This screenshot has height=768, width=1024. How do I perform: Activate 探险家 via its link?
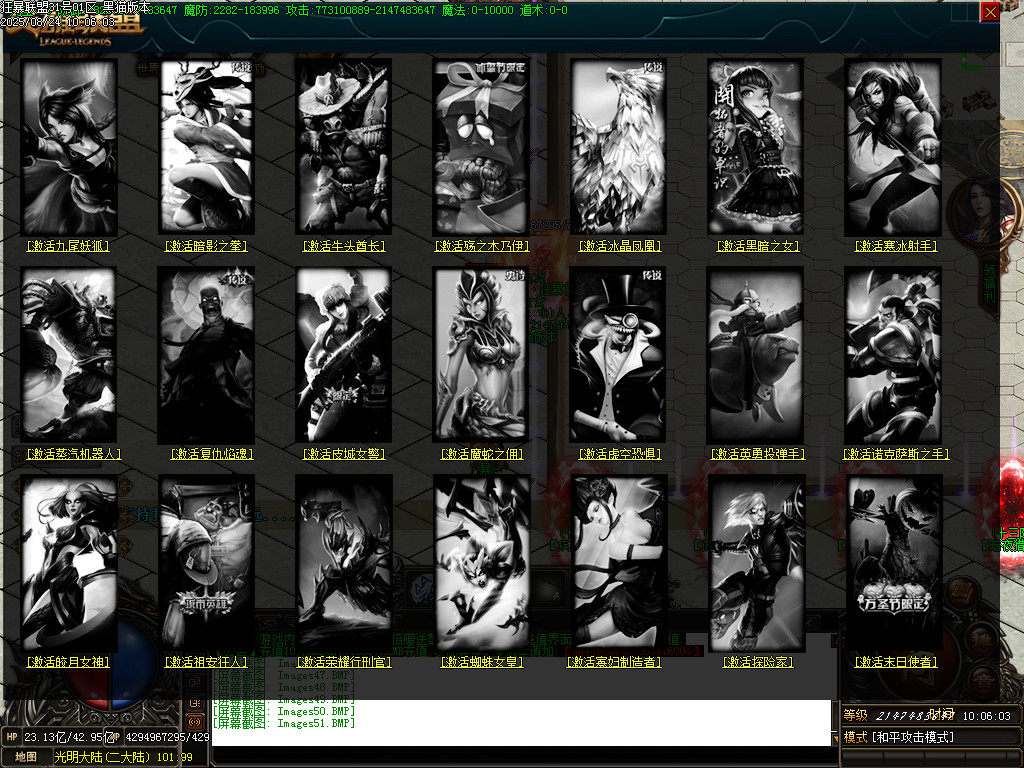pos(758,662)
